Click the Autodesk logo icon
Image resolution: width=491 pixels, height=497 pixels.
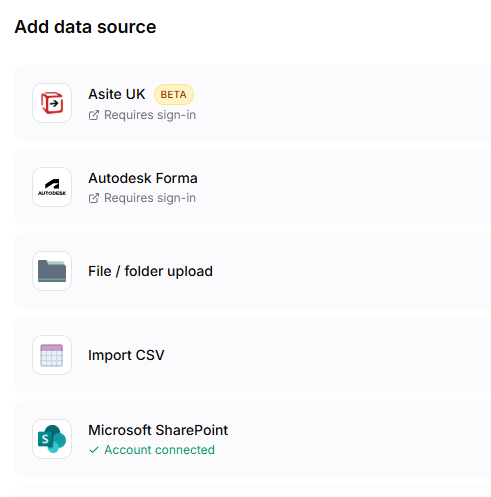tap(52, 187)
